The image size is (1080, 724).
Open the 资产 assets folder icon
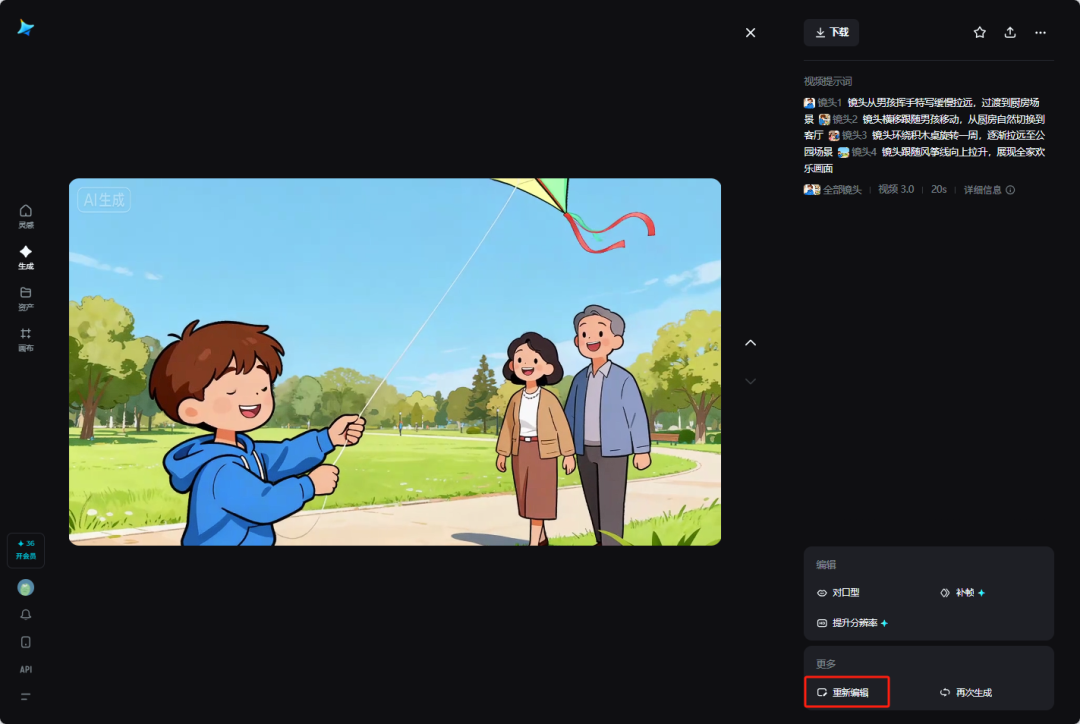coord(26,298)
